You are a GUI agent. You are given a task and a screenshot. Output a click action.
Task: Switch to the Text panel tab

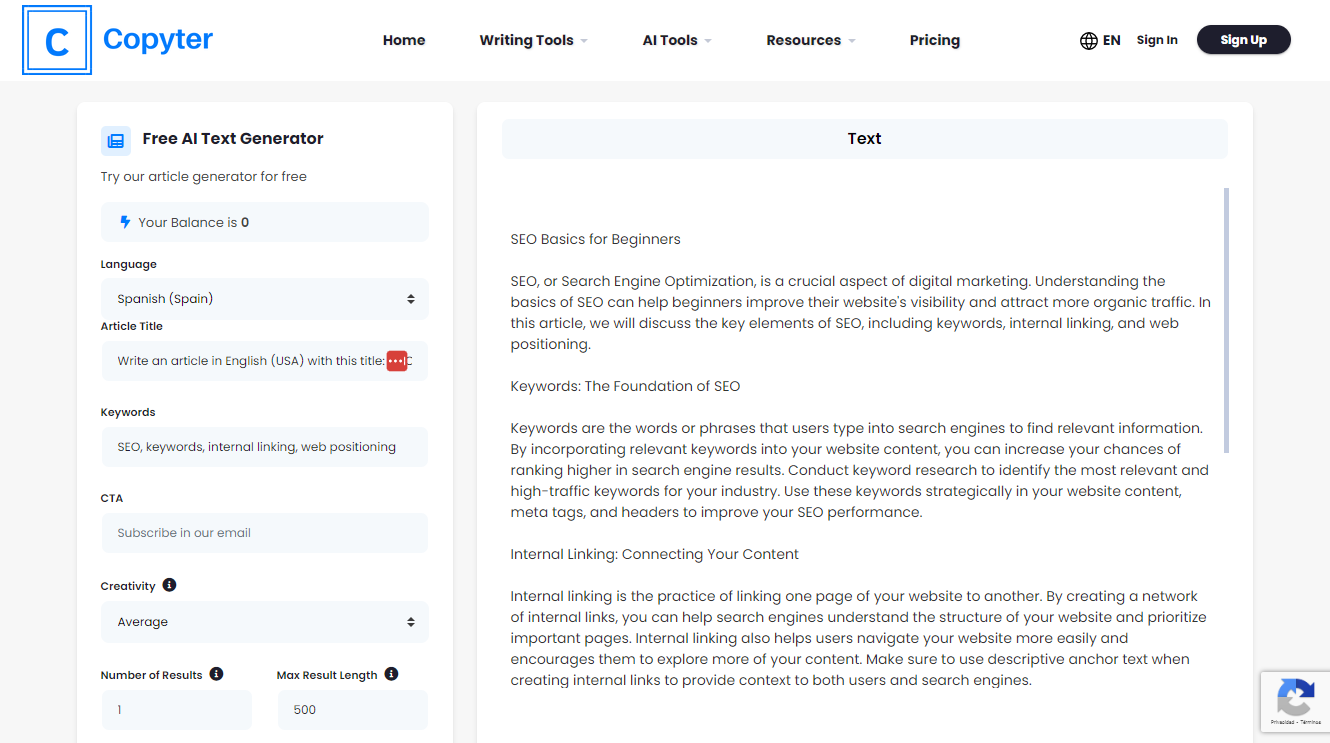(864, 138)
